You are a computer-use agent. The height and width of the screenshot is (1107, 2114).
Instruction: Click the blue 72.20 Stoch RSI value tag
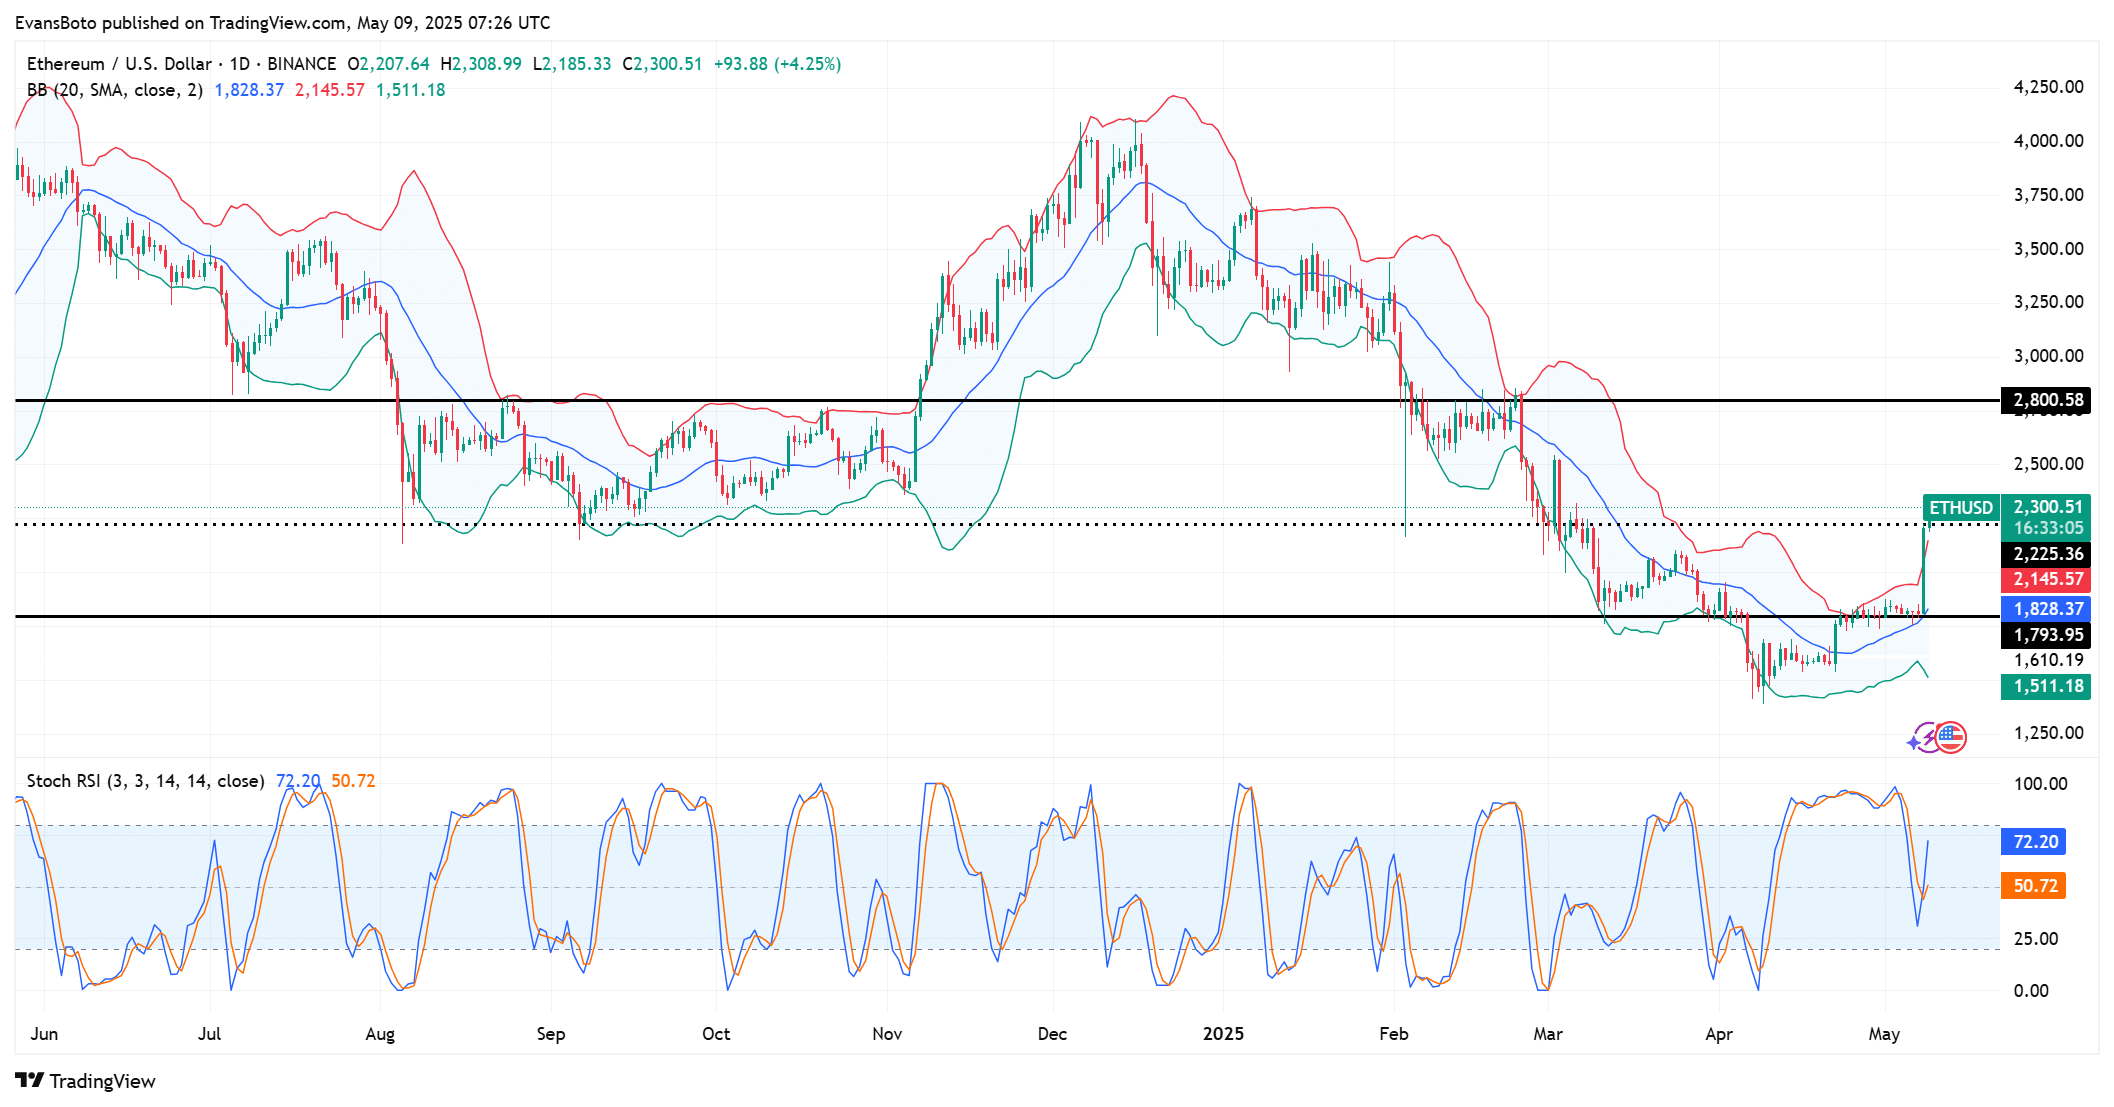(x=2034, y=842)
